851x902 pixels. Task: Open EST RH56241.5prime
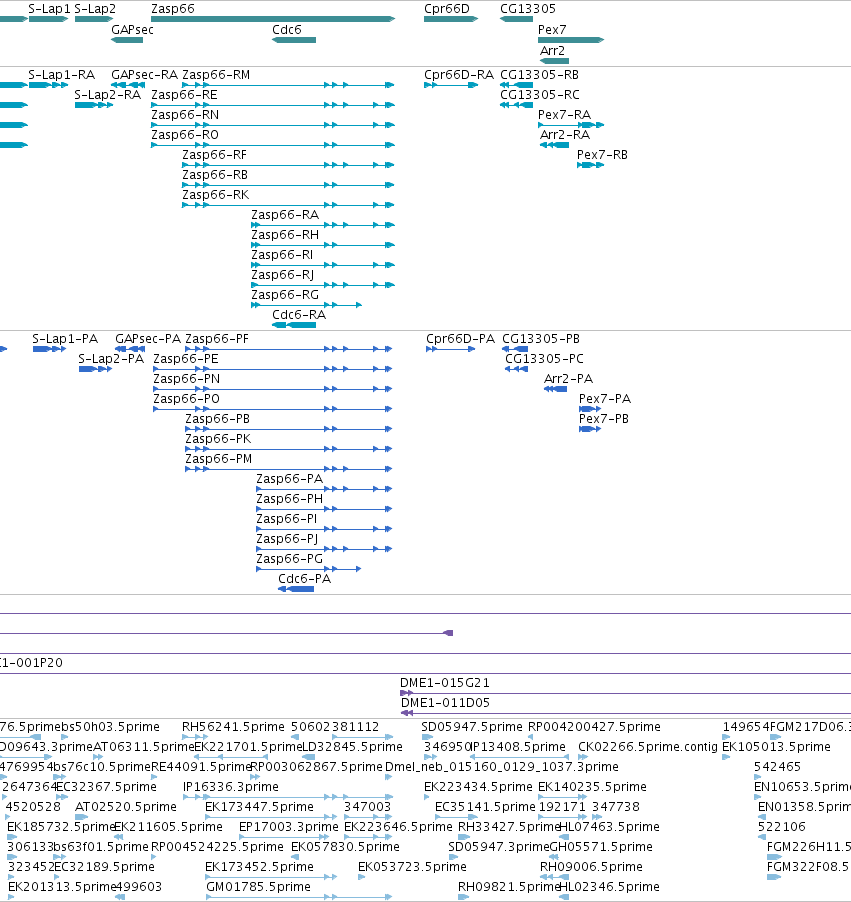tap(233, 727)
